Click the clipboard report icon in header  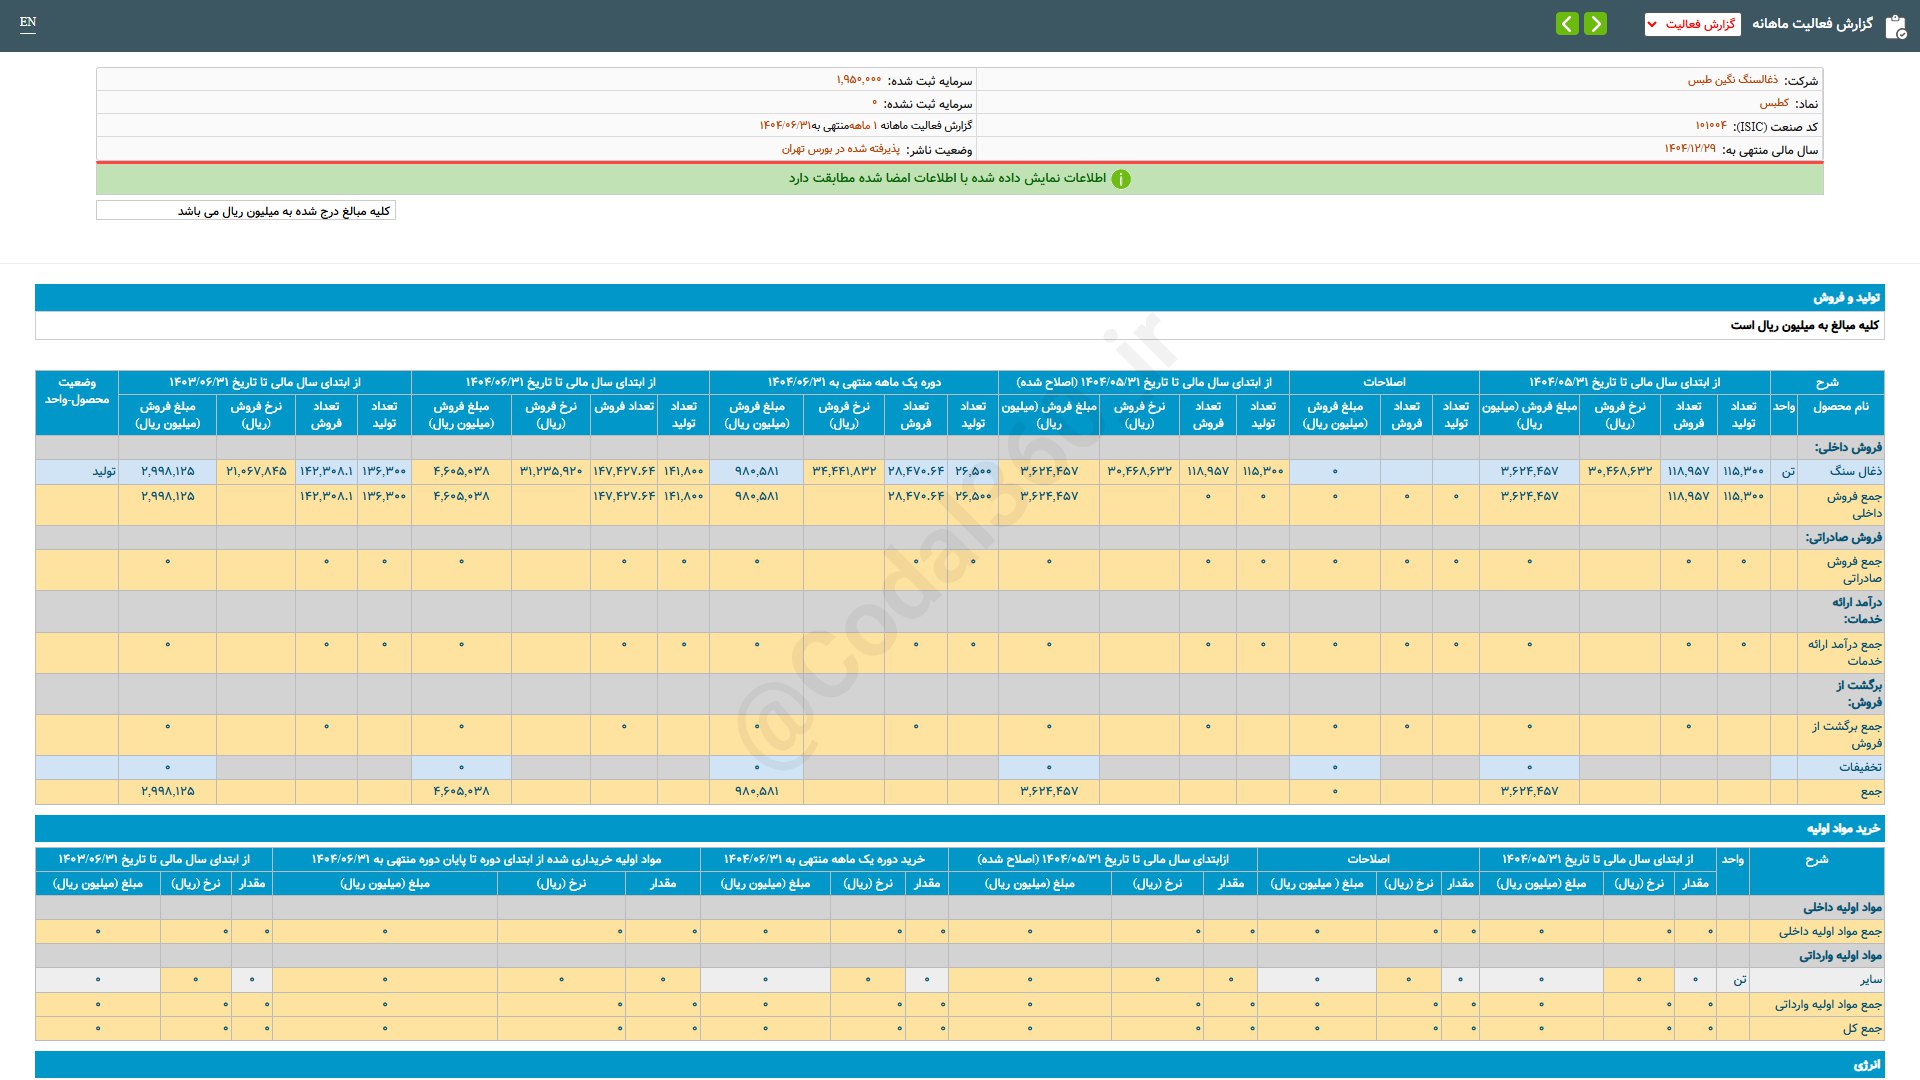click(x=1895, y=26)
